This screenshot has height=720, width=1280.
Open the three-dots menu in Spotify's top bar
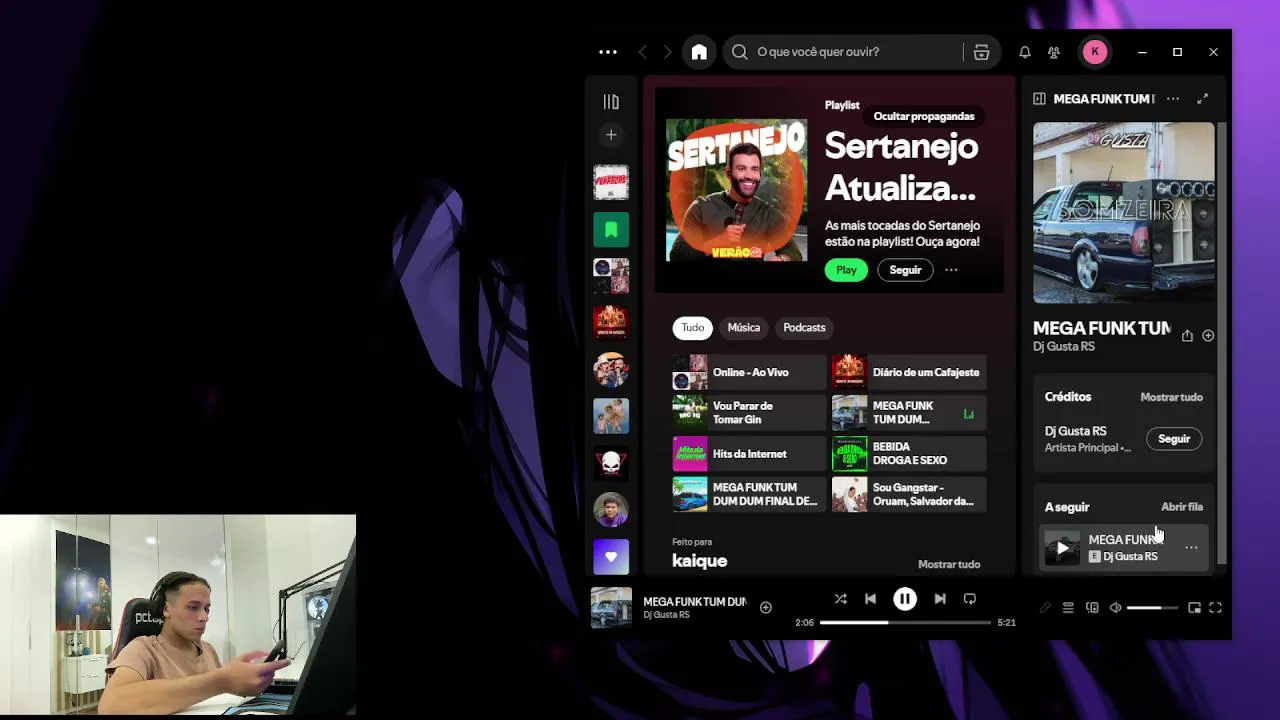(x=608, y=52)
